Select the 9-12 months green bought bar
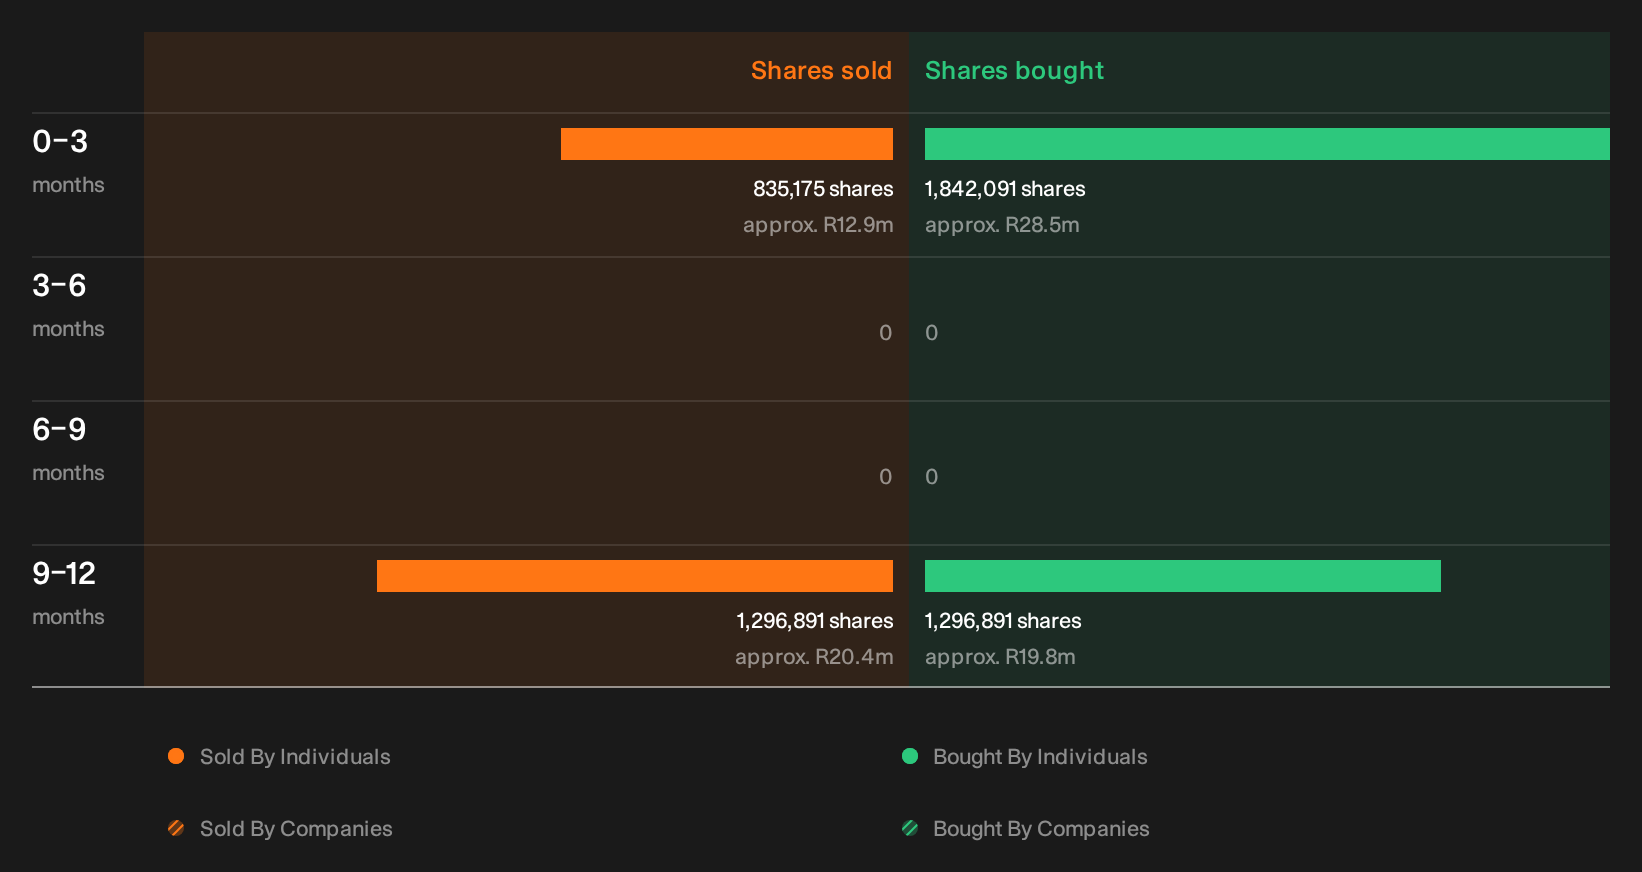 pyautogui.click(x=1183, y=576)
